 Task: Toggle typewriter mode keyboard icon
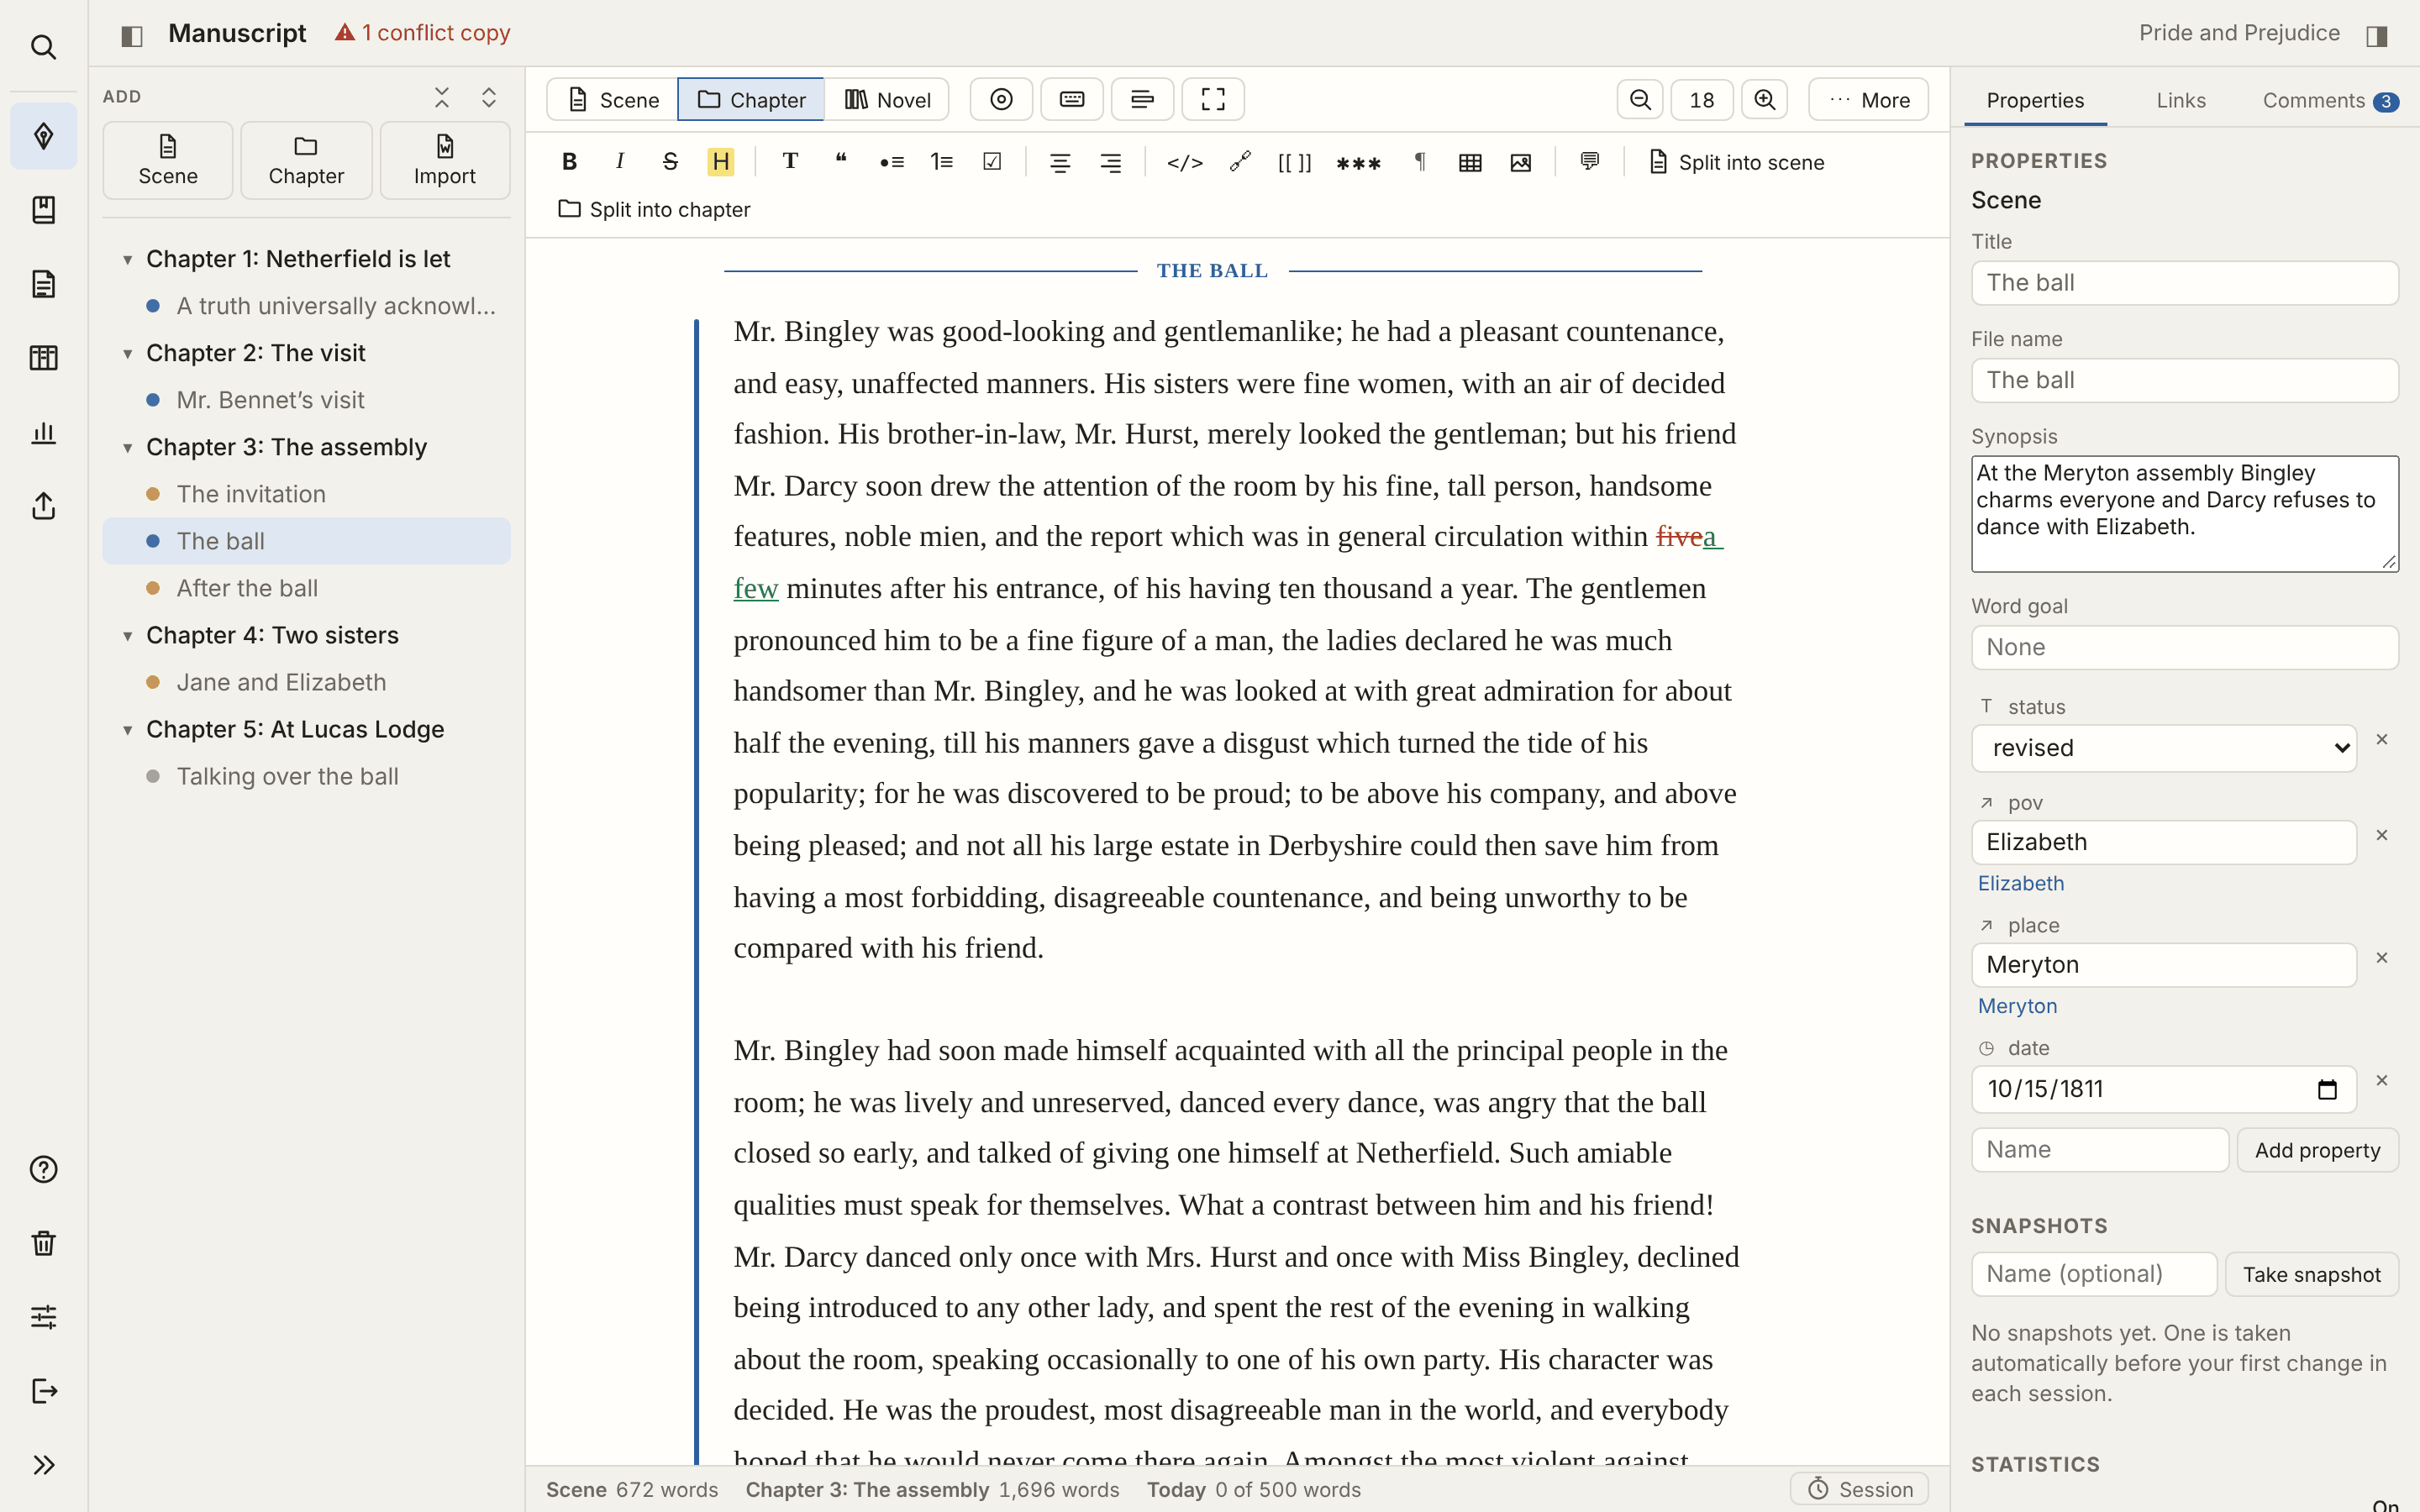pyautogui.click(x=1072, y=100)
